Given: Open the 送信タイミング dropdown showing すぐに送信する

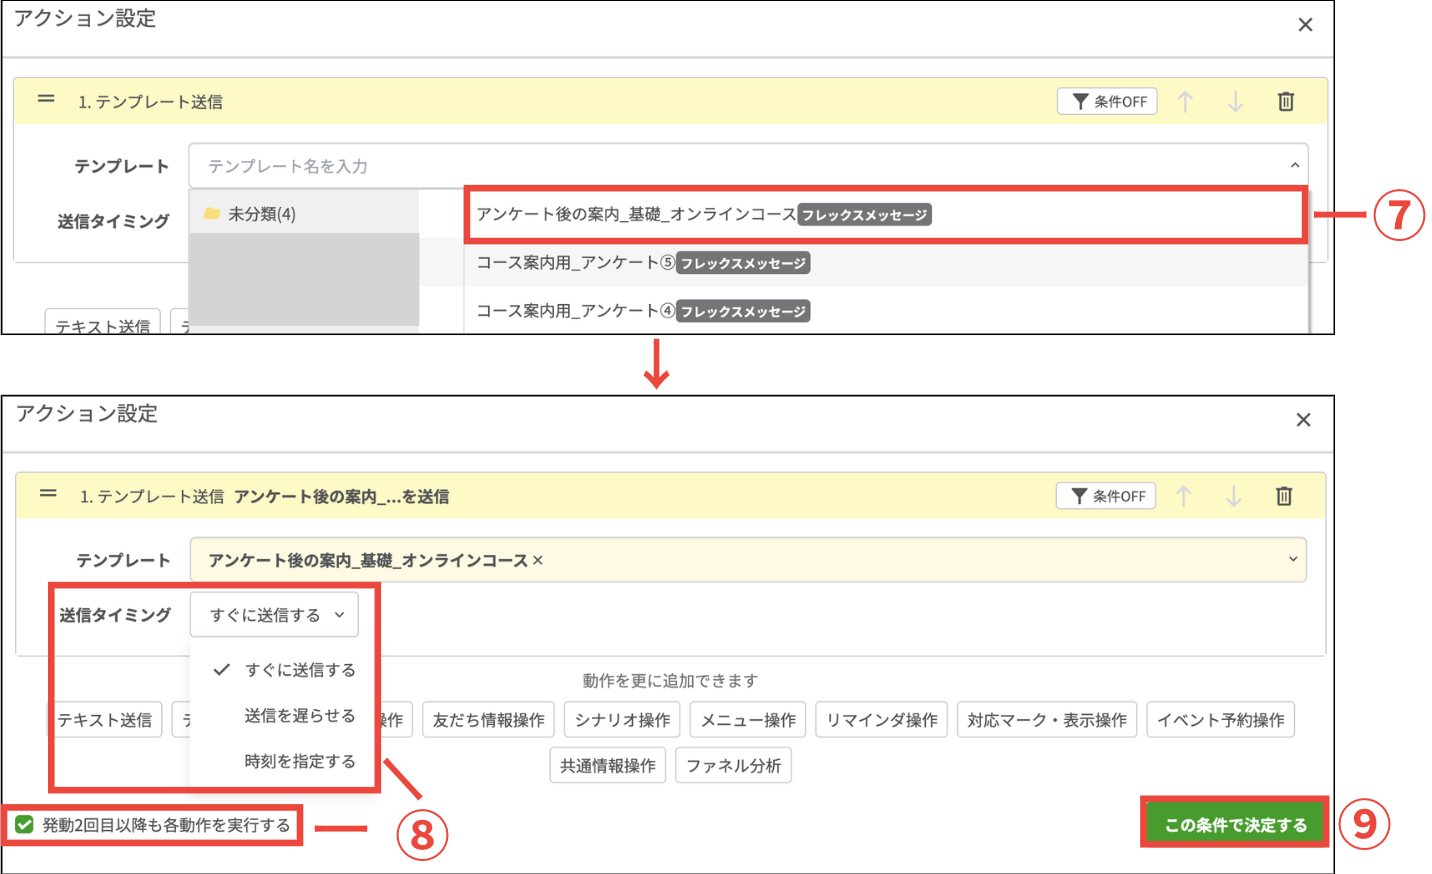Looking at the screenshot, I should click(274, 615).
